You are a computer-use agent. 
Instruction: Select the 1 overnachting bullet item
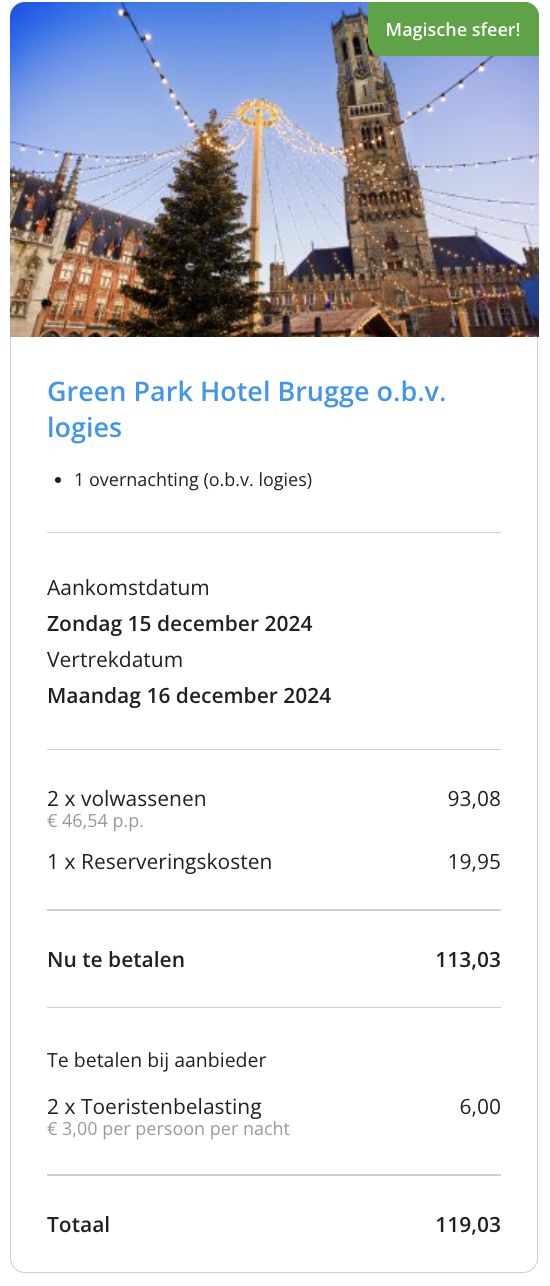[x=193, y=480]
